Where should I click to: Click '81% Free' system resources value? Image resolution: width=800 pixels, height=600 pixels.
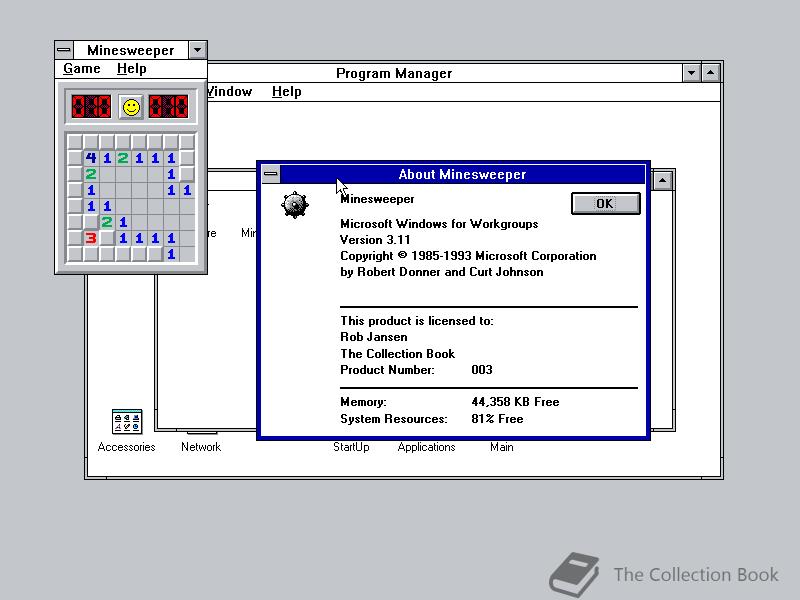(x=497, y=419)
